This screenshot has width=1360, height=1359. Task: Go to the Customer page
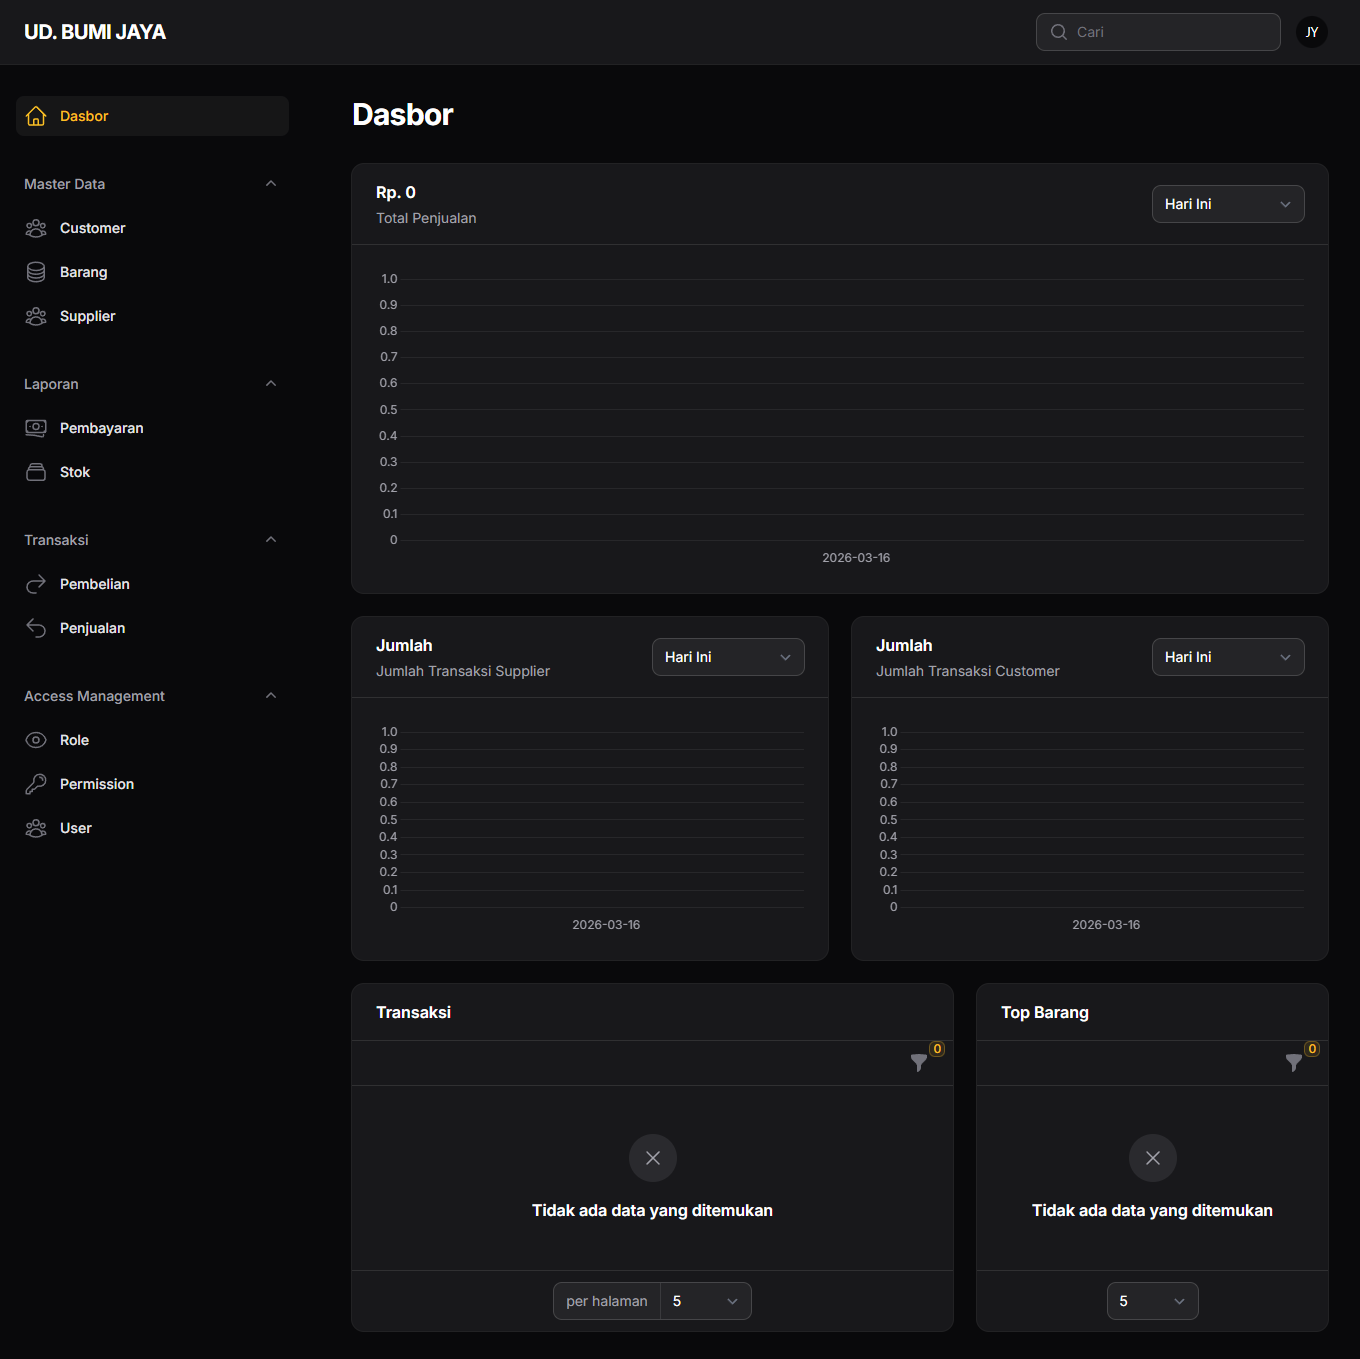92,228
